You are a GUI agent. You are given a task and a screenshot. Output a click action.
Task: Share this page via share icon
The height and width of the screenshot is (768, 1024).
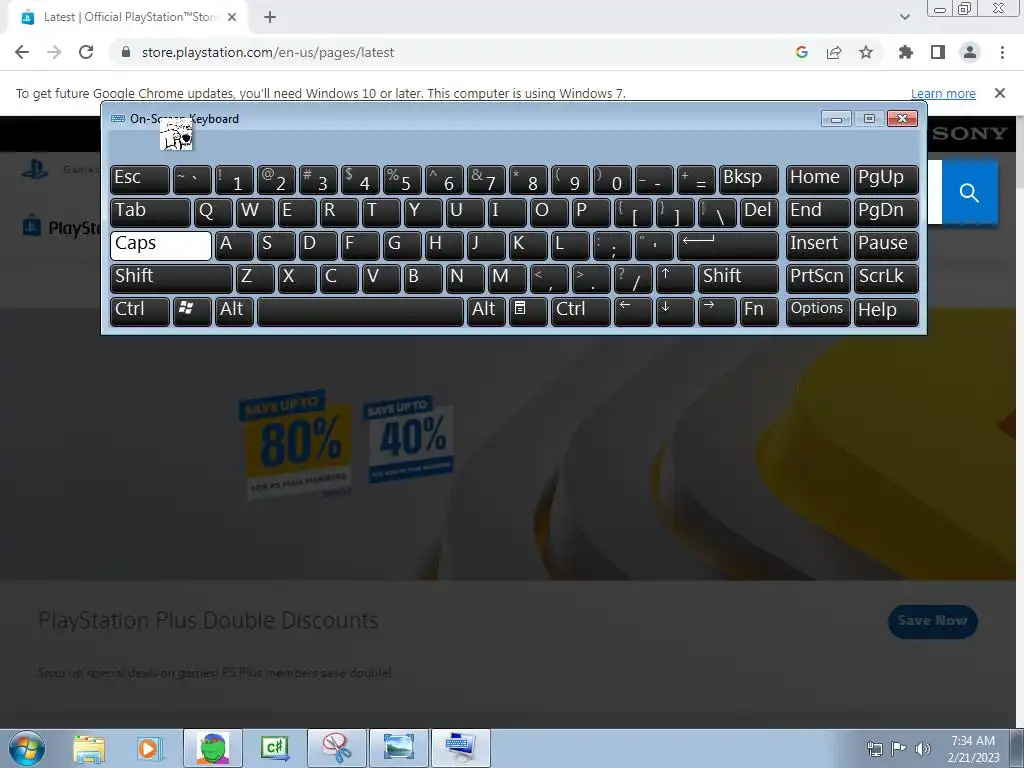point(834,52)
